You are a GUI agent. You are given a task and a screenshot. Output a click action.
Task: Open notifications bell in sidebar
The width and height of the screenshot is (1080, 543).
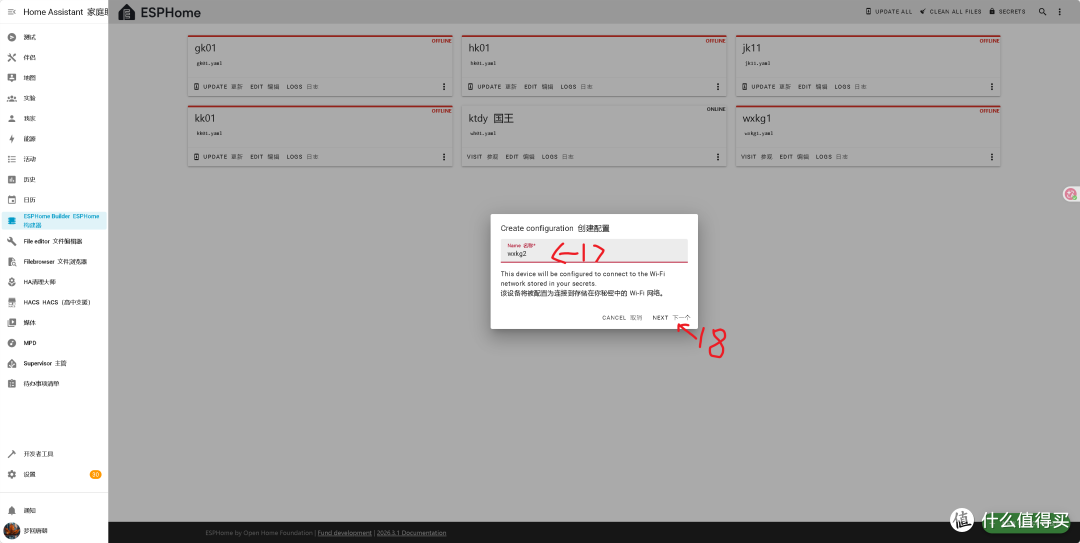pos(12,511)
